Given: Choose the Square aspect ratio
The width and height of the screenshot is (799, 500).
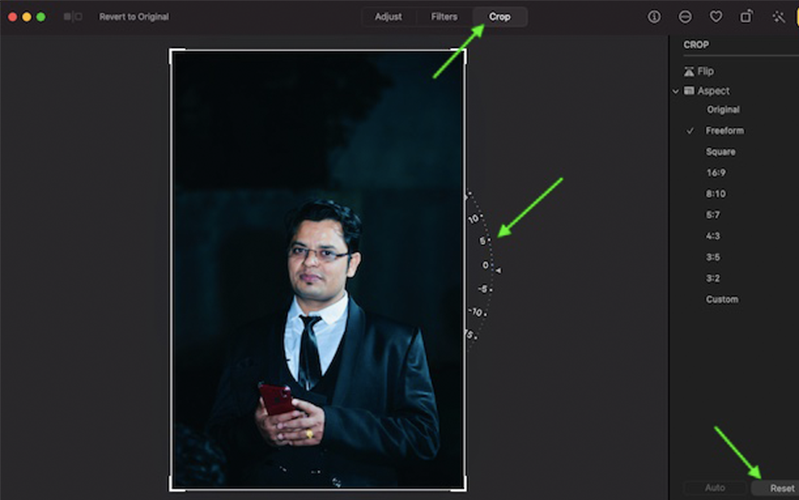Looking at the screenshot, I should (x=720, y=152).
